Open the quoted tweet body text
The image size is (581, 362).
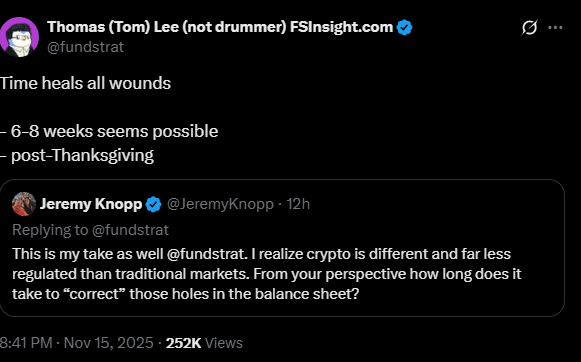[267, 274]
